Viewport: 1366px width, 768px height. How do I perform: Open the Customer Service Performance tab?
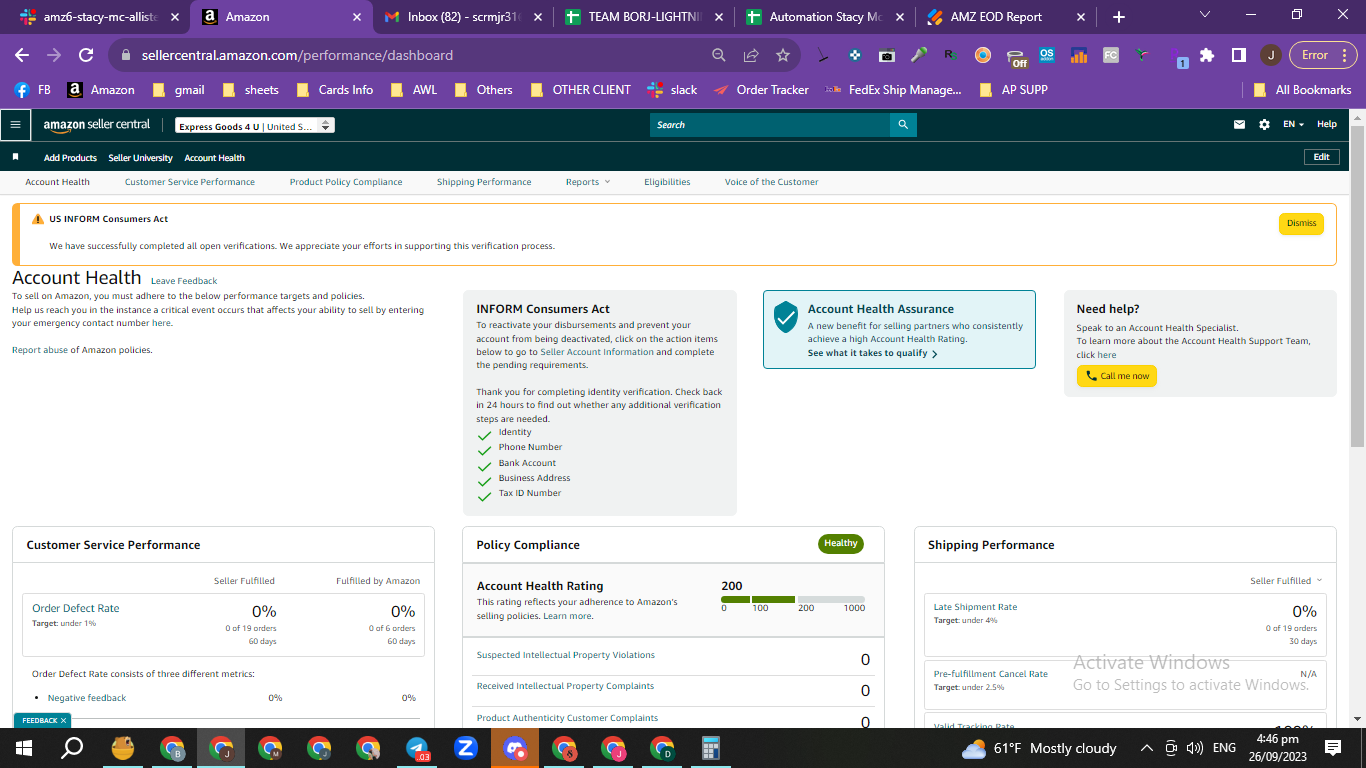tap(190, 182)
